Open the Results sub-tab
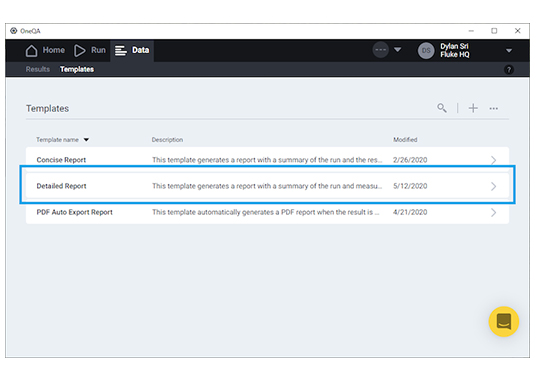Image resolution: width=538 pixels, height=374 pixels. pos(38,69)
